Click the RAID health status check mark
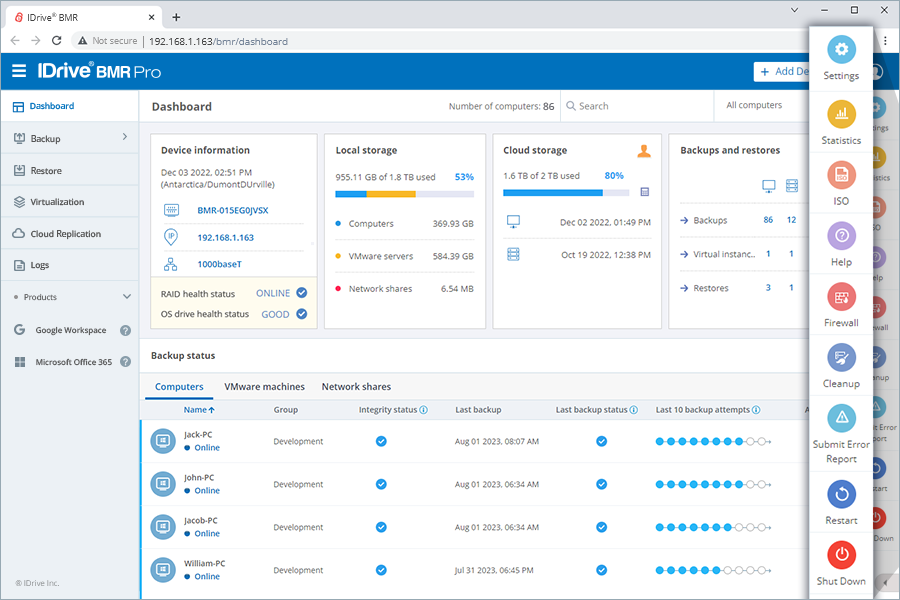Image resolution: width=900 pixels, height=600 pixels. pyautogui.click(x=301, y=293)
